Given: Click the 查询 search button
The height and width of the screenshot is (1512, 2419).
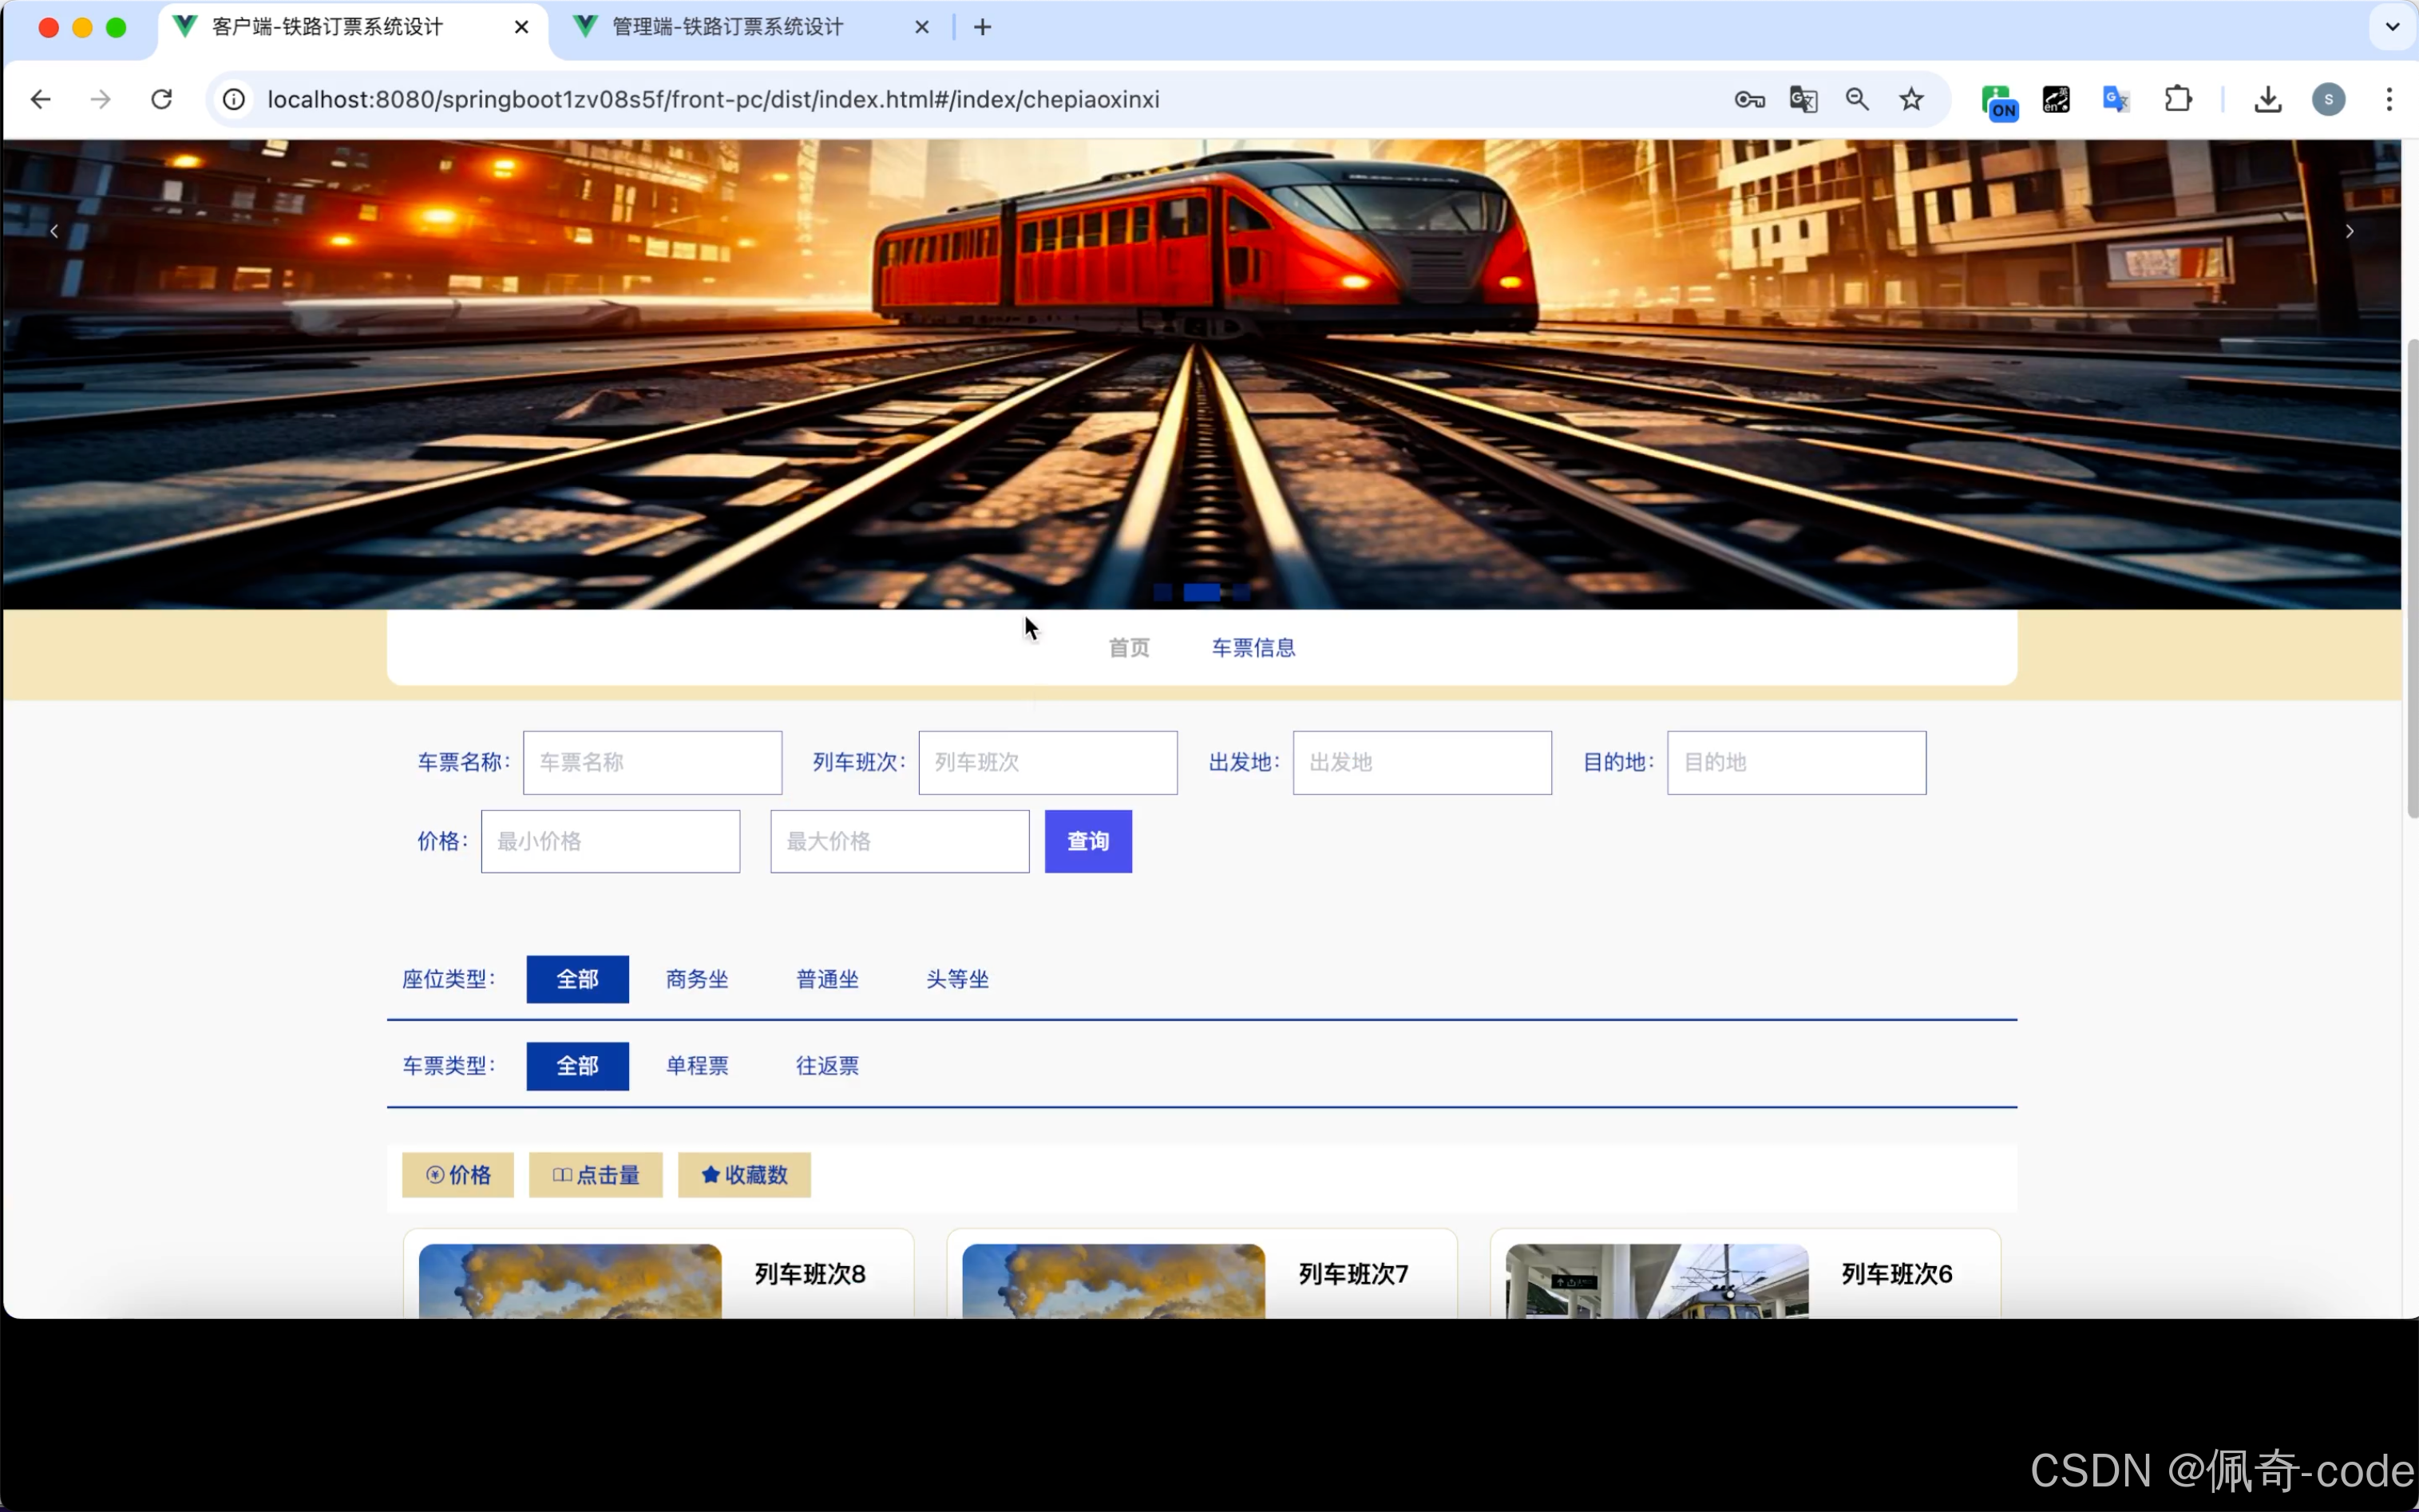Looking at the screenshot, I should pos(1088,841).
